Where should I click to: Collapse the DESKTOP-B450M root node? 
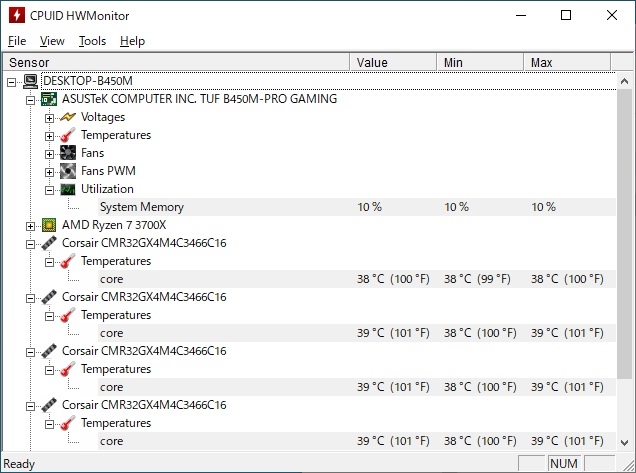[11, 82]
